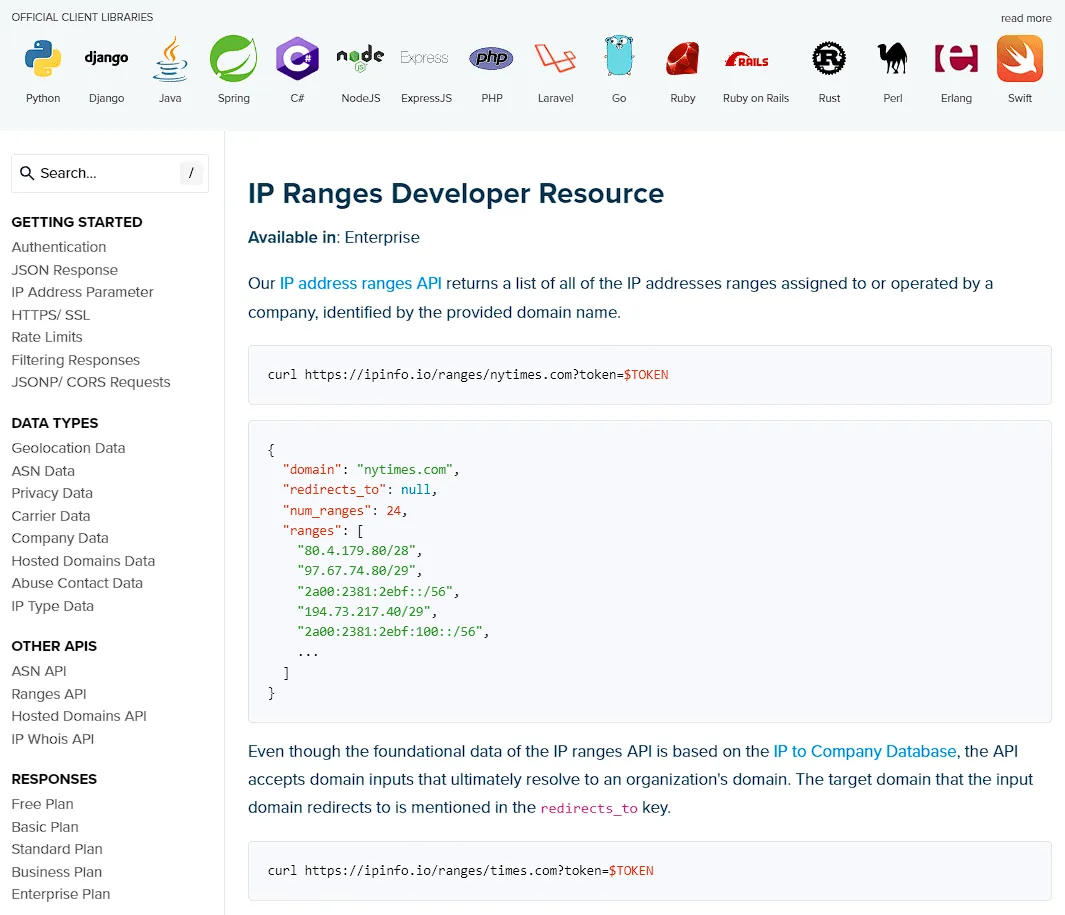Click the search magnifier icon
Image resolution: width=1065 pixels, height=915 pixels.
click(27, 173)
